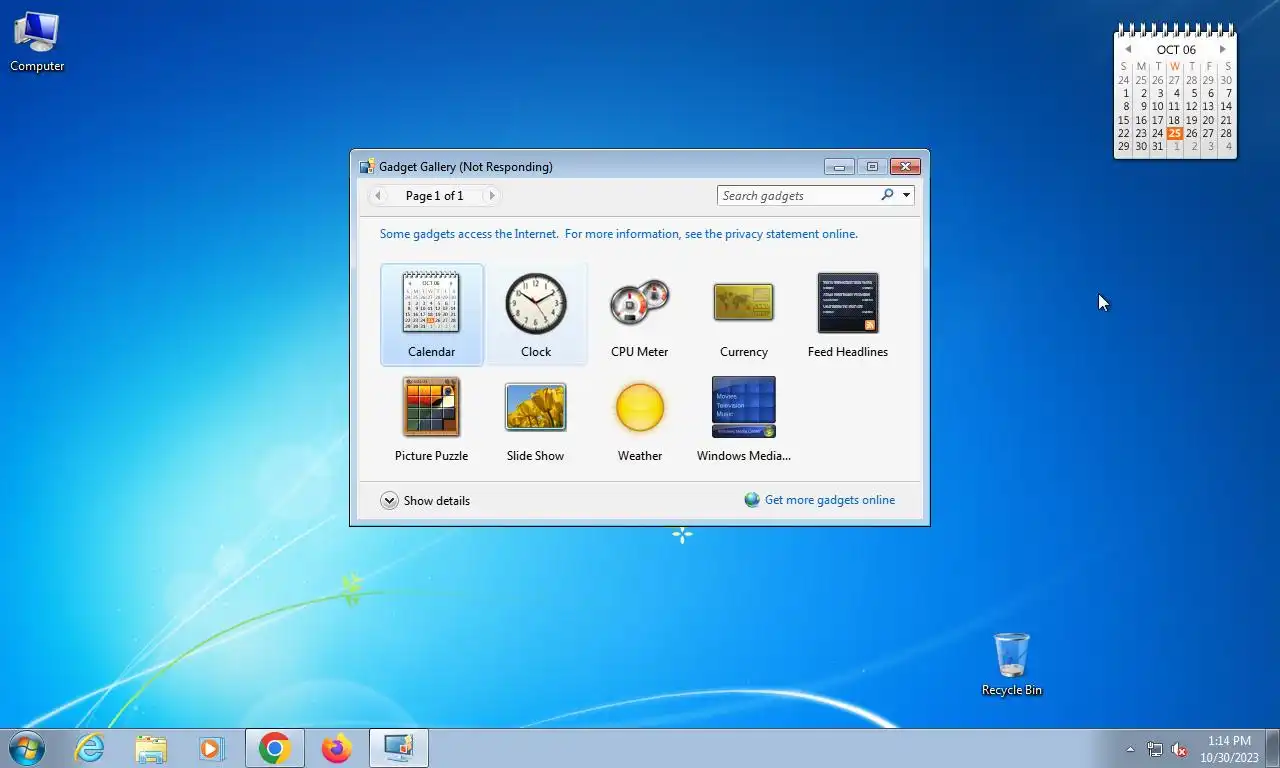Click the Gadget Gallery title bar icon
The image size is (1280, 768).
367,167
